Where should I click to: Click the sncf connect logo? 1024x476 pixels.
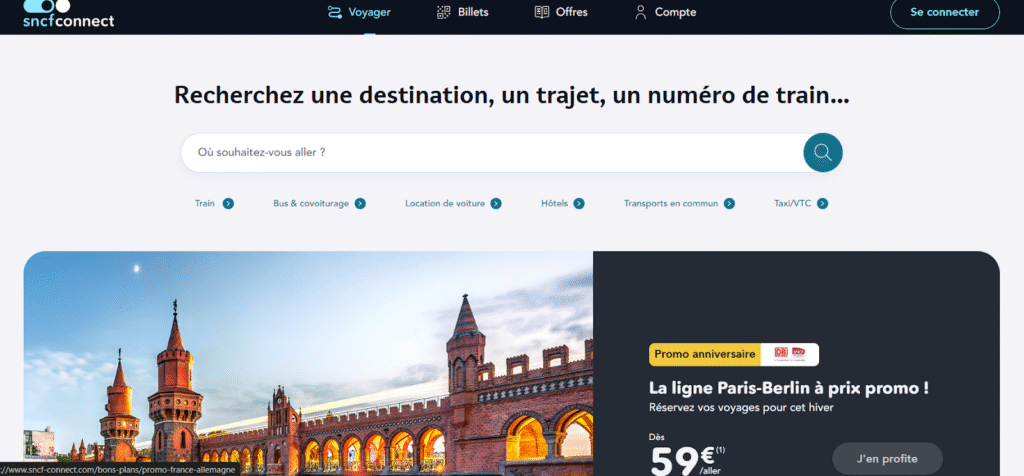click(68, 14)
